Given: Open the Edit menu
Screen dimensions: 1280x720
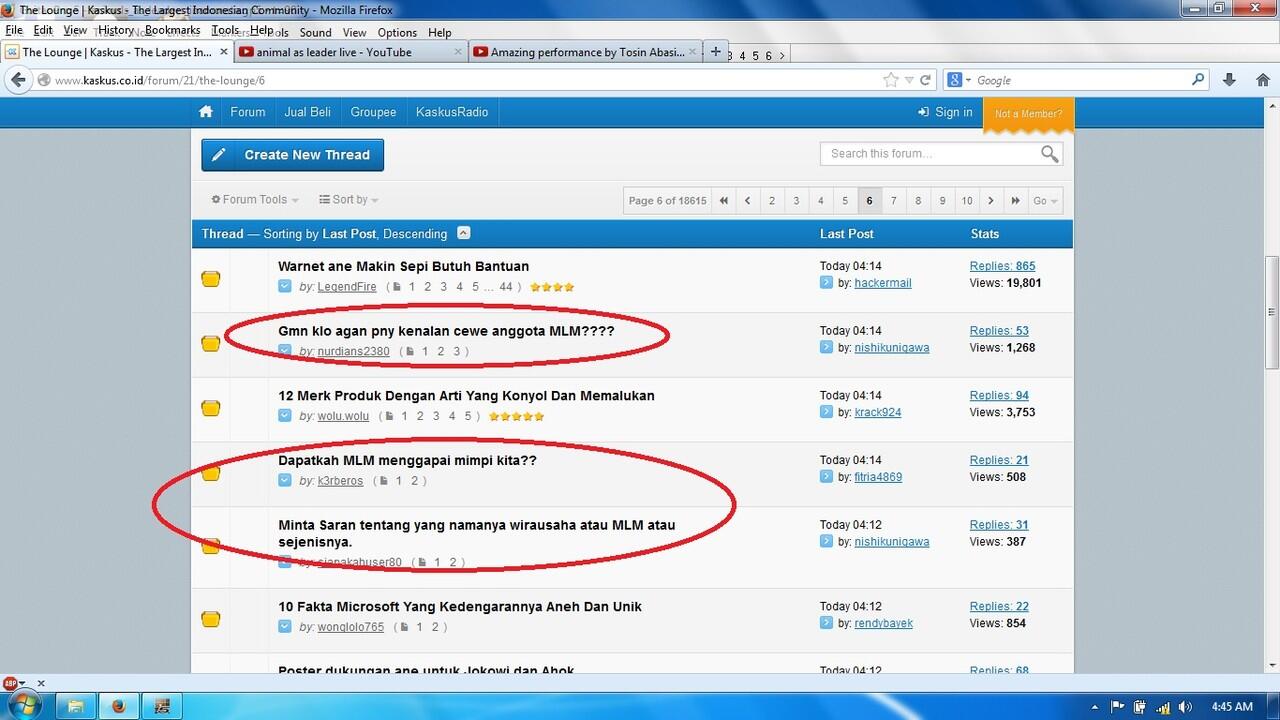Looking at the screenshot, I should pos(43,31).
